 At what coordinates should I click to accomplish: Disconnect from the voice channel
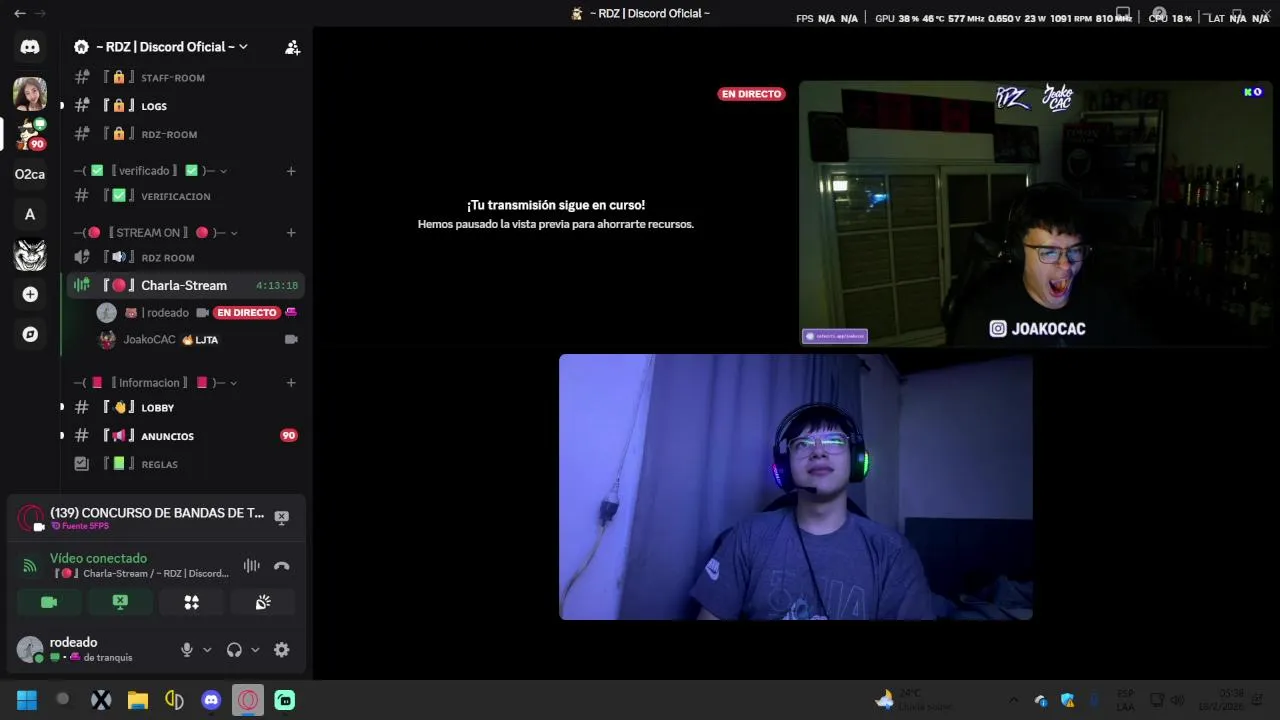click(282, 566)
